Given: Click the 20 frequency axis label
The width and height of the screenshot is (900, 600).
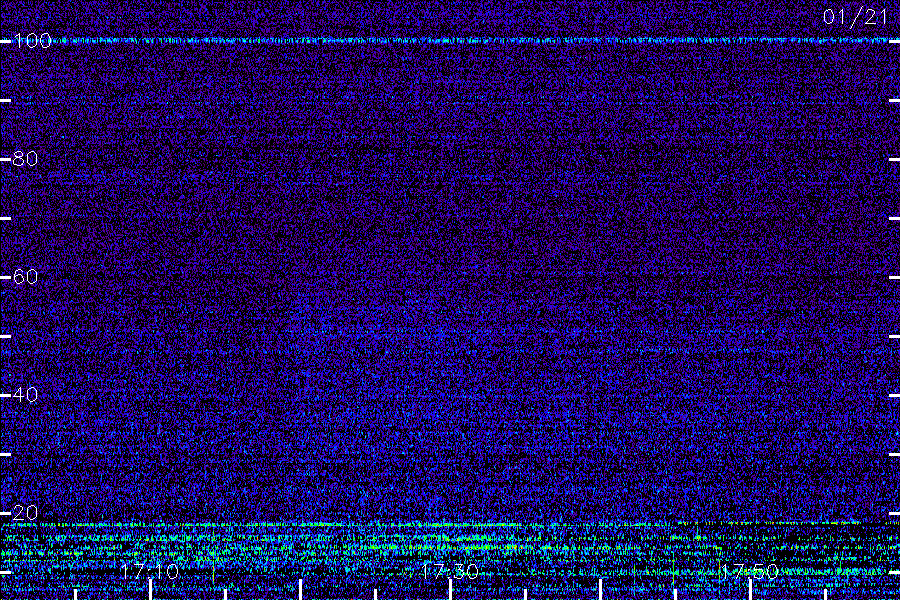Looking at the screenshot, I should pyautogui.click(x=25, y=513).
